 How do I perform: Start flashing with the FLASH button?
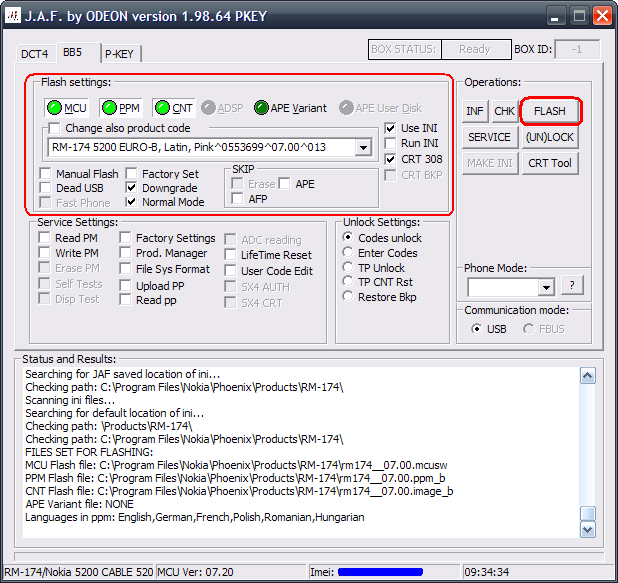pos(550,111)
